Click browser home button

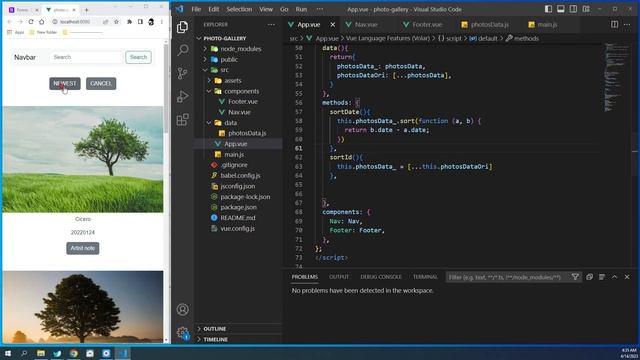(x=41, y=22)
